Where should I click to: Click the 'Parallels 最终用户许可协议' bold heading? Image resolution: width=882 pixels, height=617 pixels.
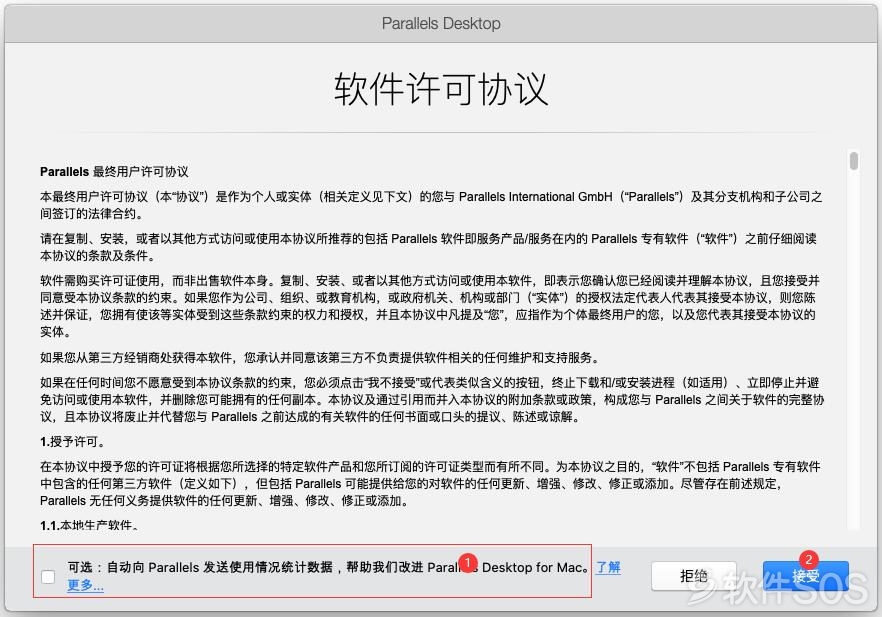pyautogui.click(x=114, y=172)
